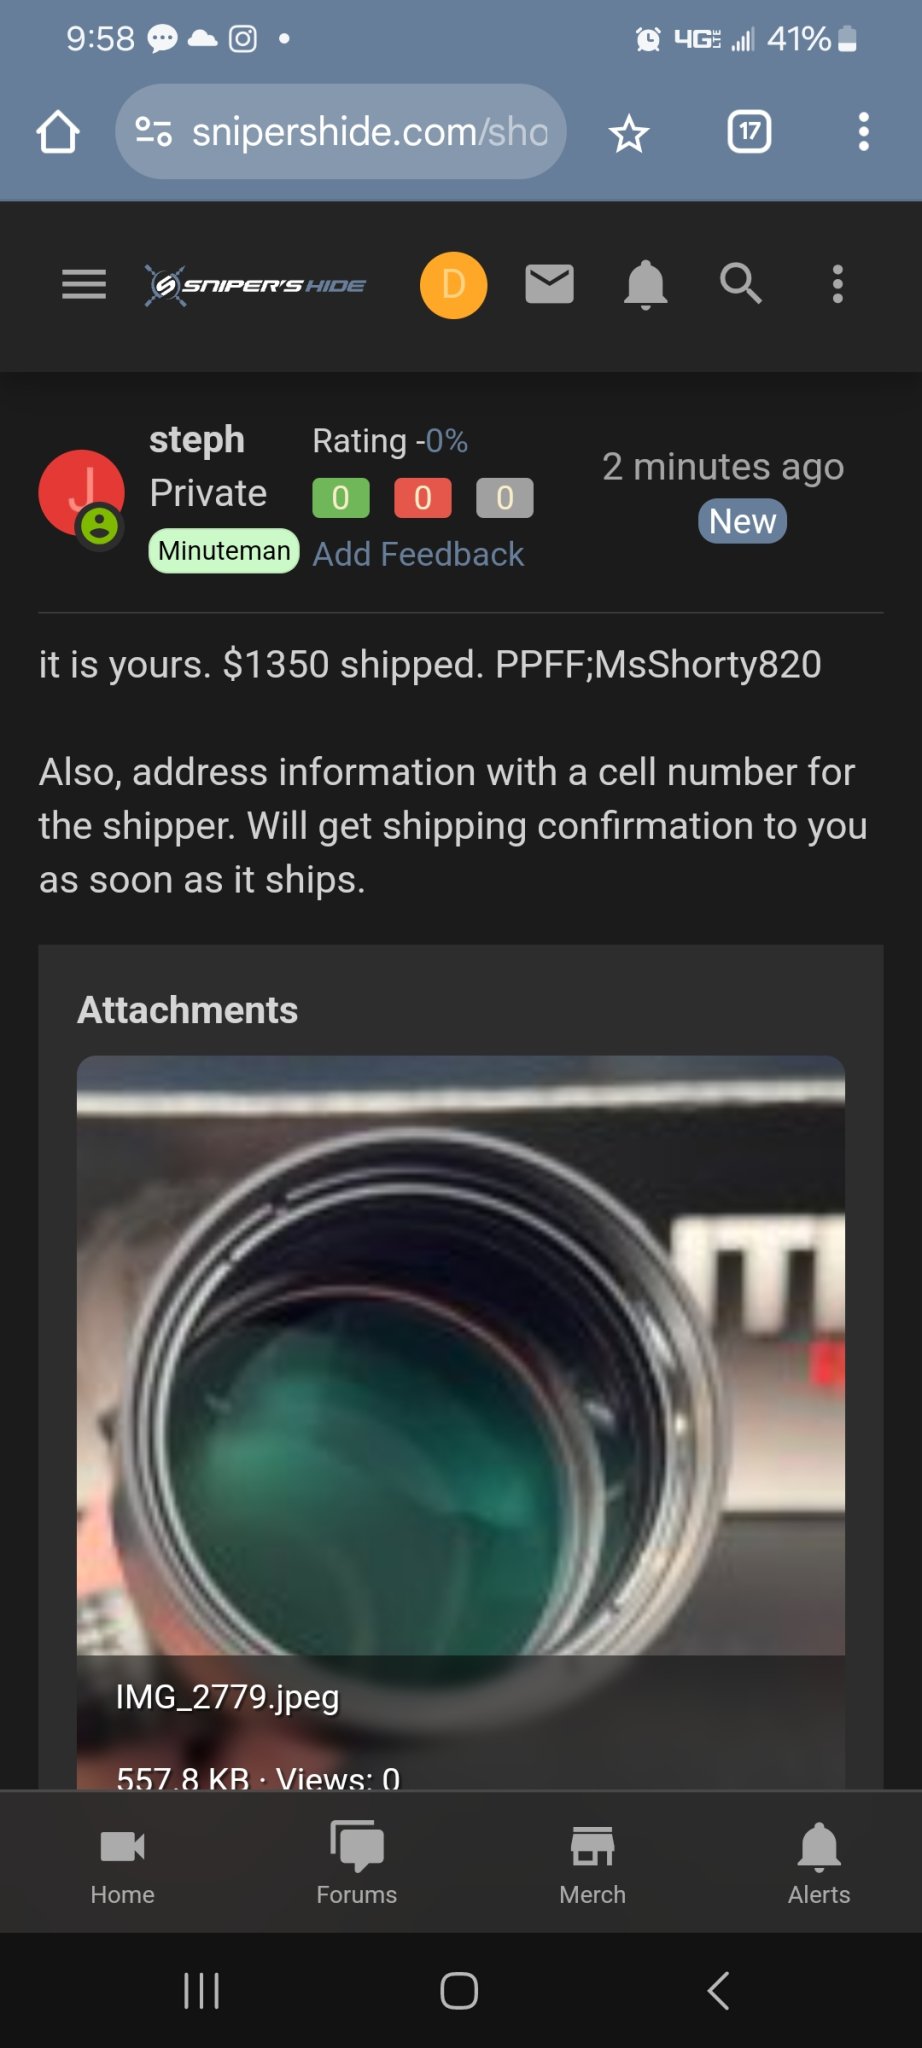Viewport: 922px width, 2048px height.
Task: Bookmark page with the star icon
Action: [x=629, y=133]
